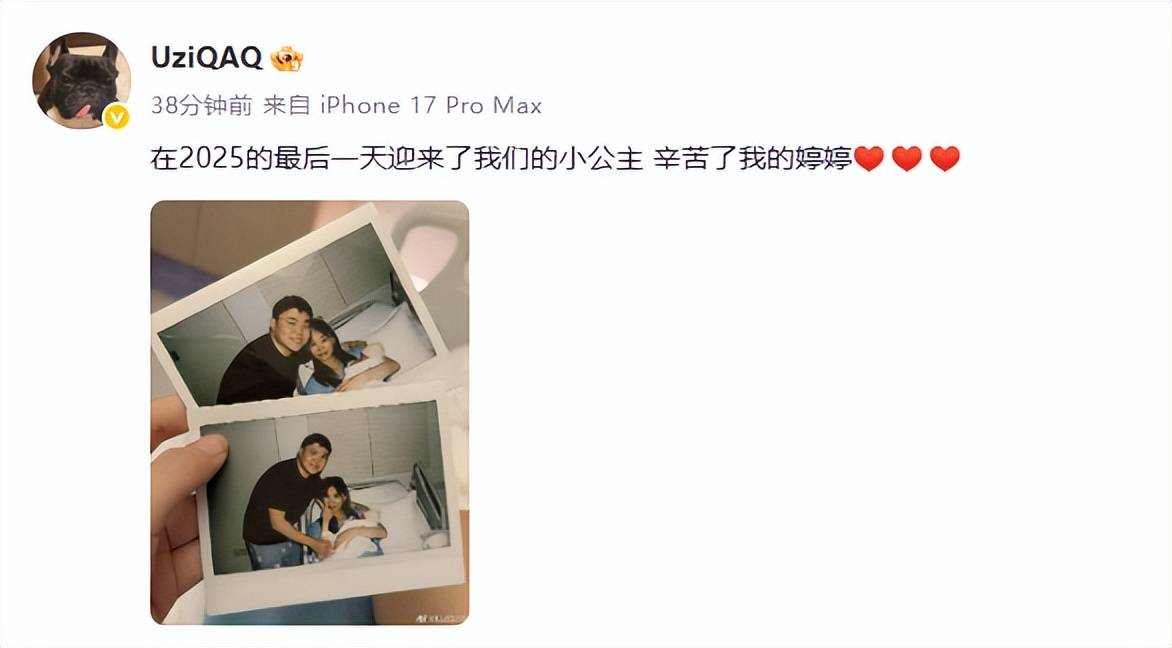Screen dimensions: 1172x648
Task: Click the last red heart emoji
Action: (945, 159)
